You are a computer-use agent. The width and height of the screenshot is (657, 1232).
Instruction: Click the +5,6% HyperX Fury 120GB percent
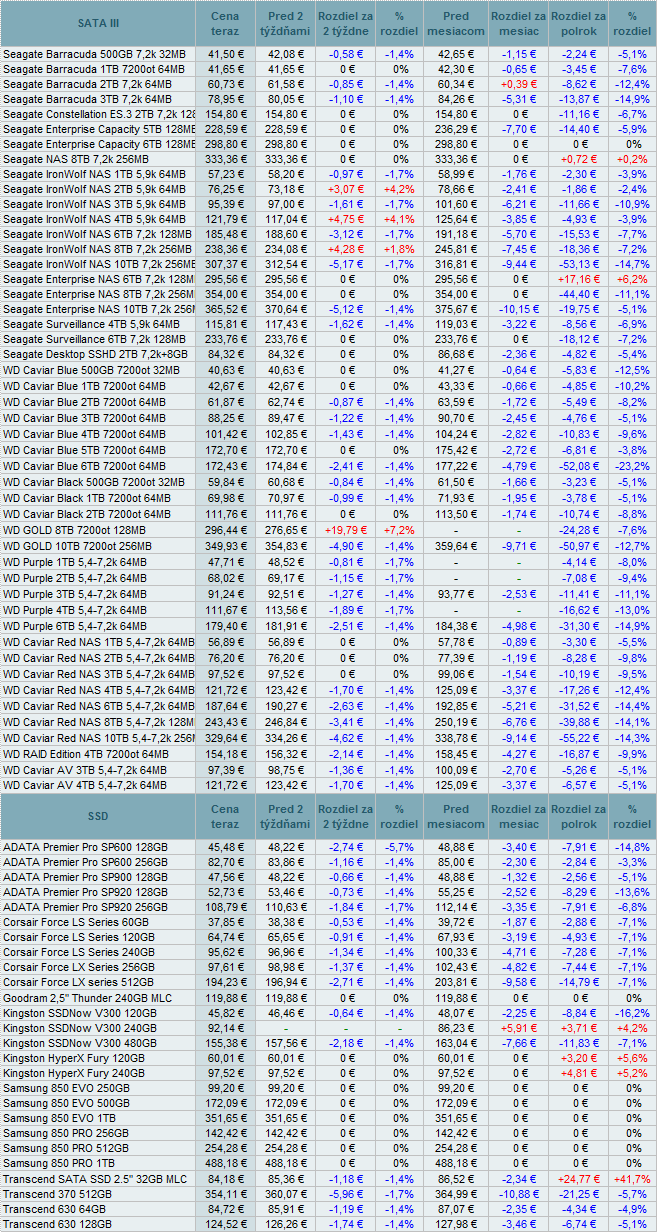(632, 1057)
